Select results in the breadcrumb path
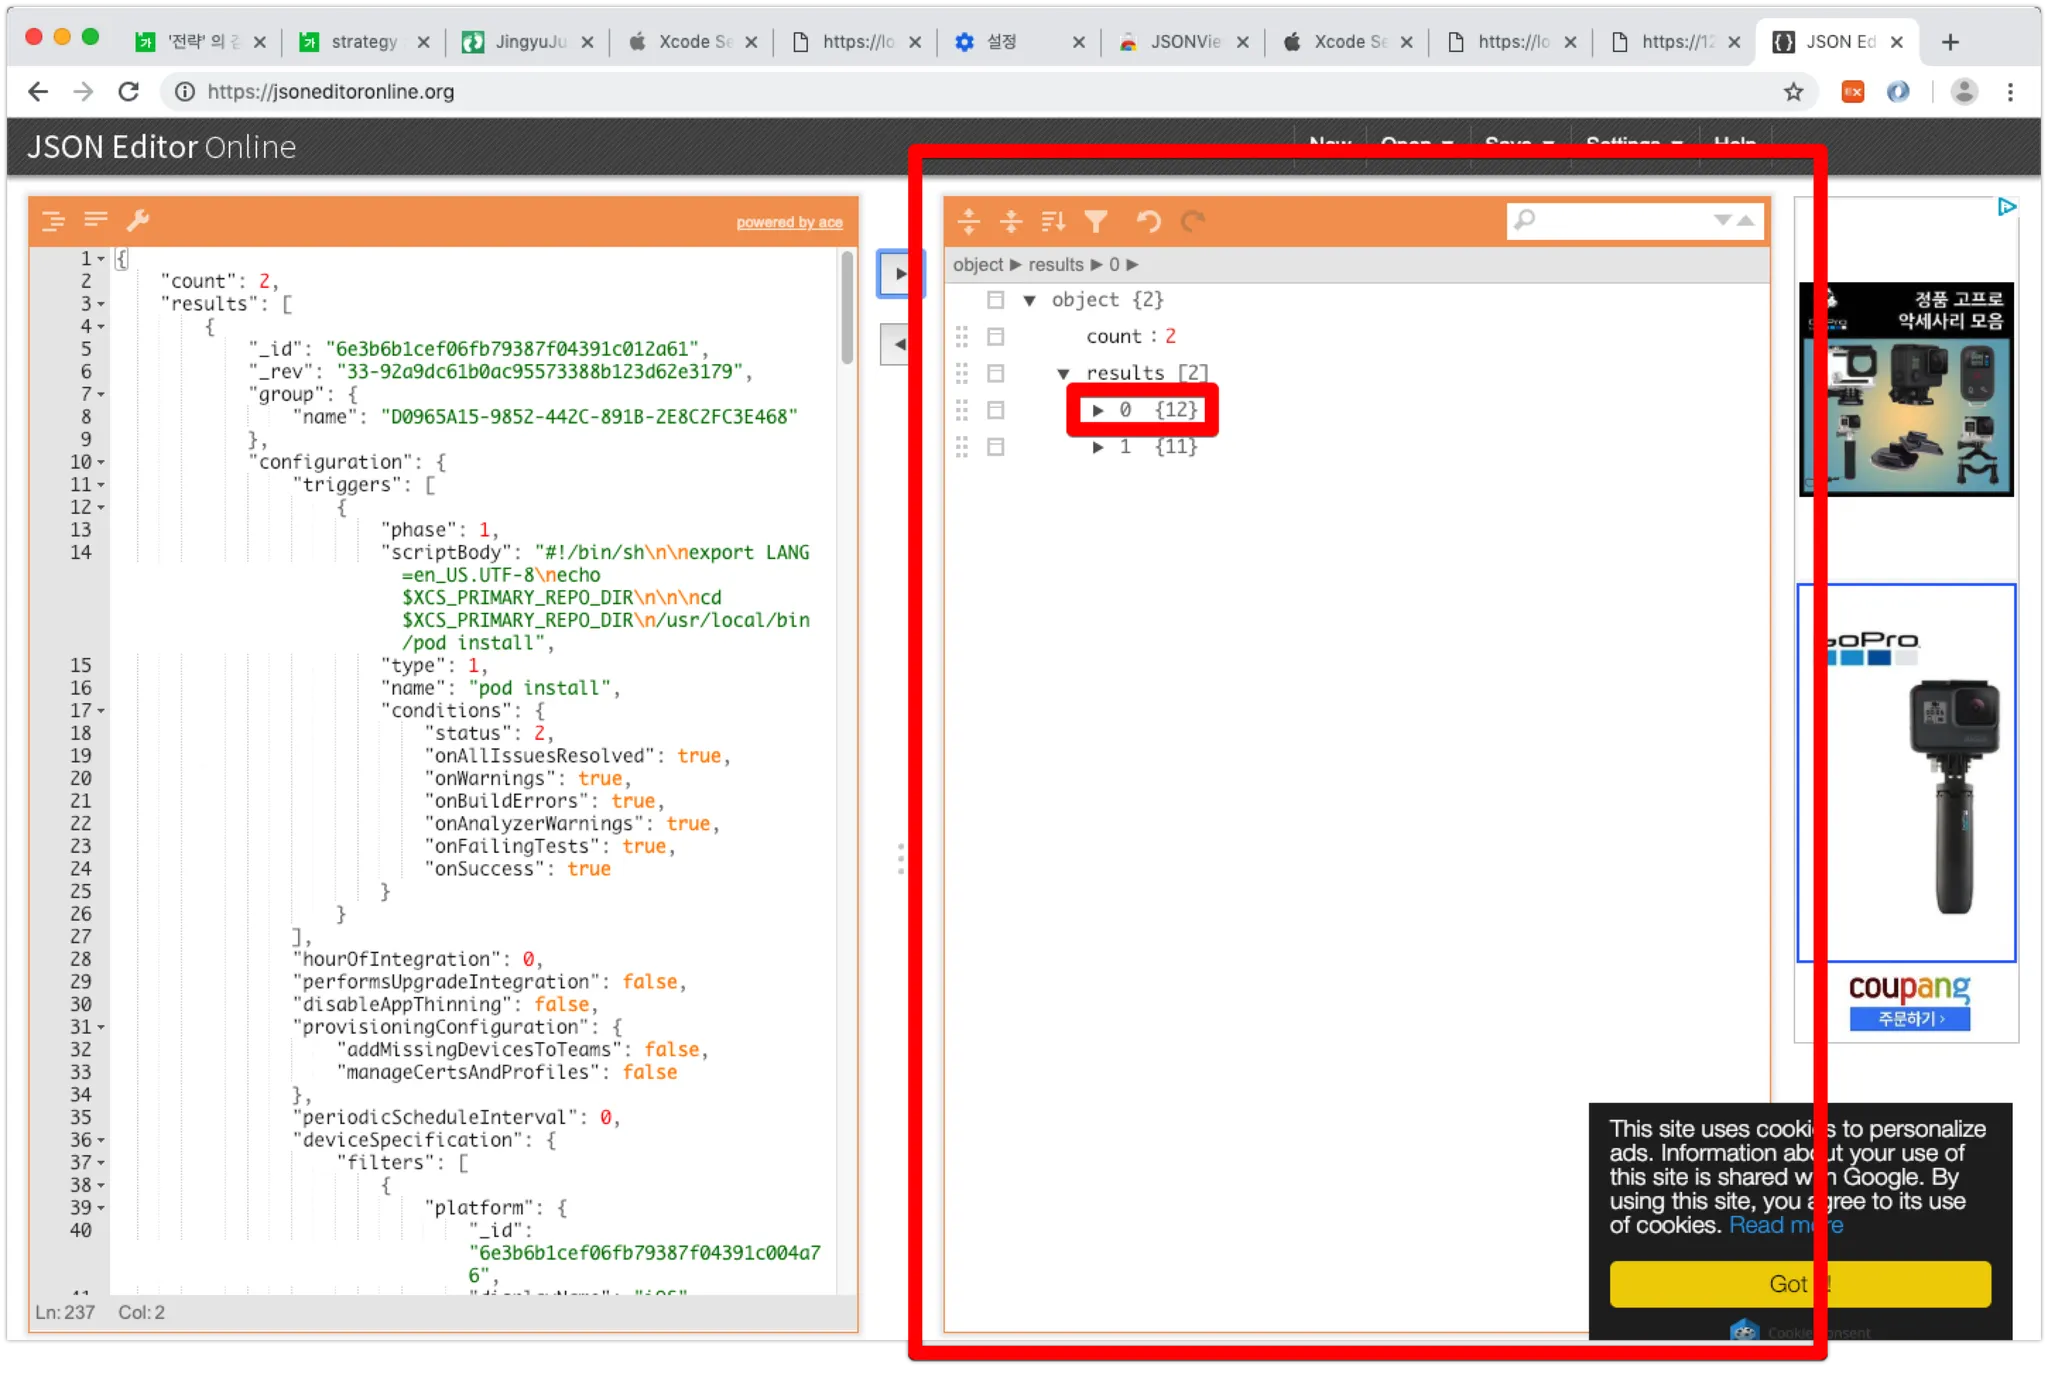The width and height of the screenshot is (2048, 1395). (x=1055, y=265)
